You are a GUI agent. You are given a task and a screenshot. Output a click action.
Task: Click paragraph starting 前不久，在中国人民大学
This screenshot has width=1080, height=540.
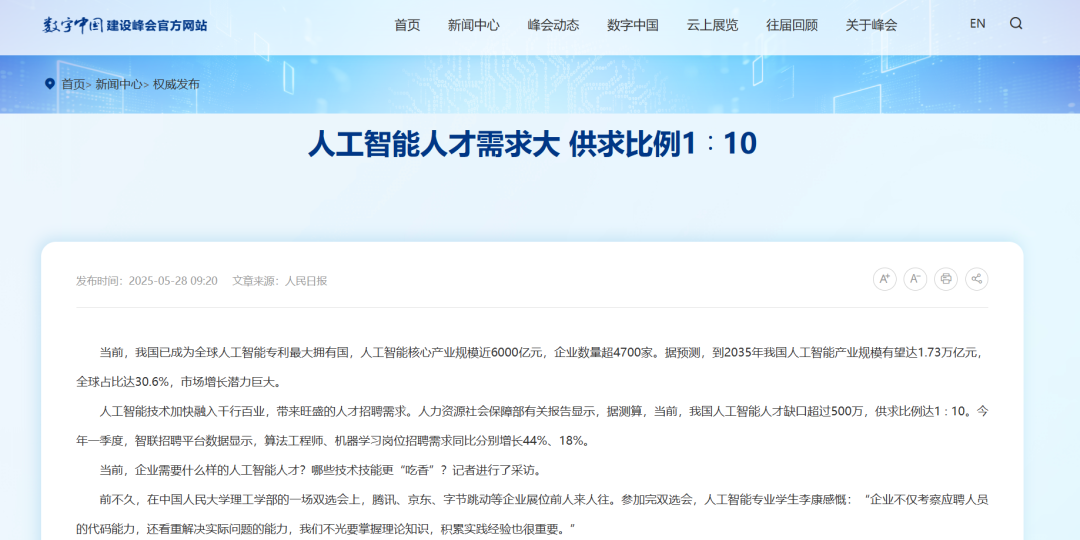pos(532,515)
